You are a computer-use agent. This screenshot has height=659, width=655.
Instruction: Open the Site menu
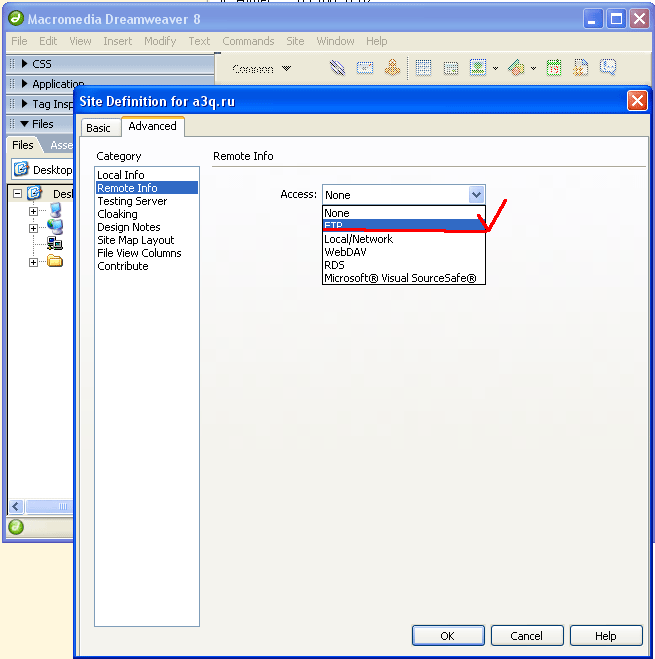(296, 41)
